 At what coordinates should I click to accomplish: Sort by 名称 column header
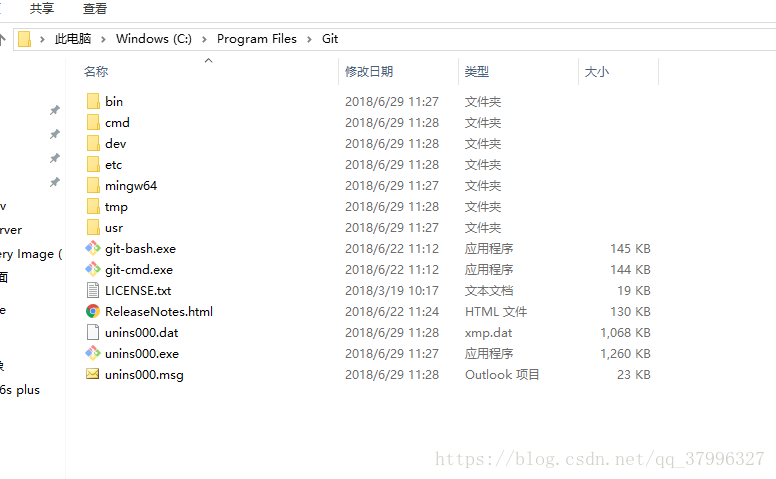pos(97,72)
